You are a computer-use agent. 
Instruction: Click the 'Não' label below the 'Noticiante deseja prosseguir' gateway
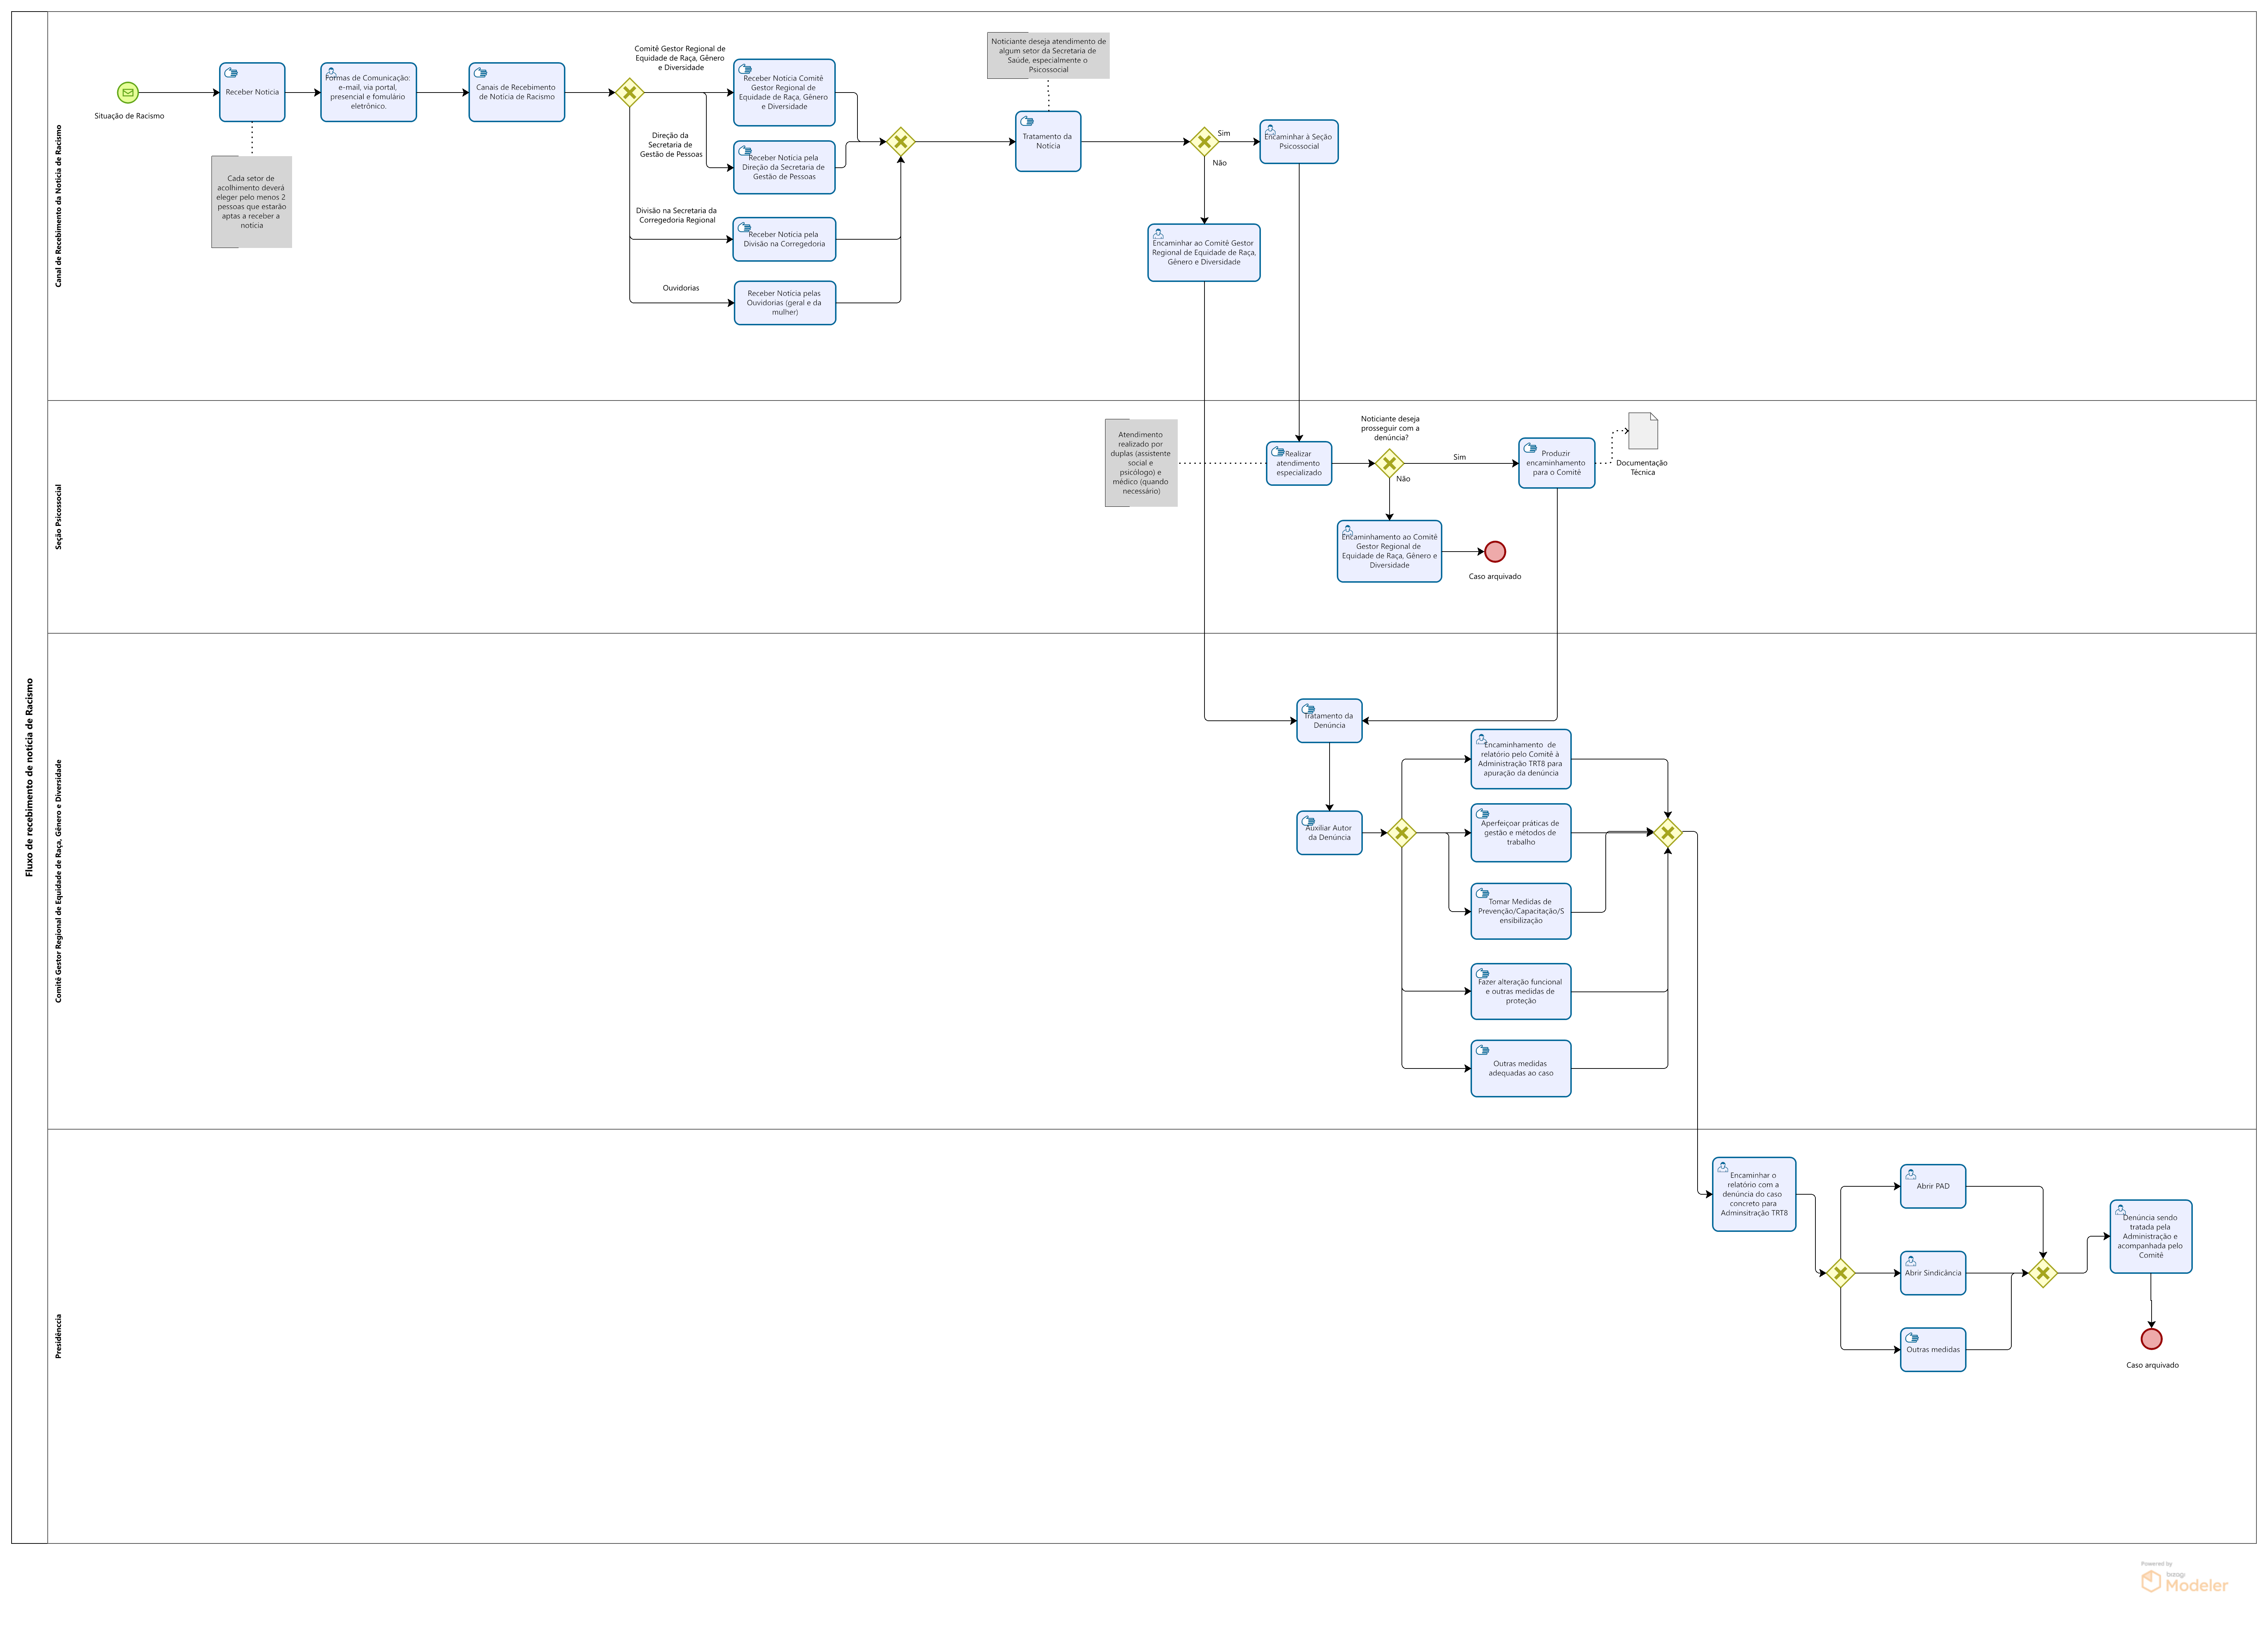(x=1403, y=479)
